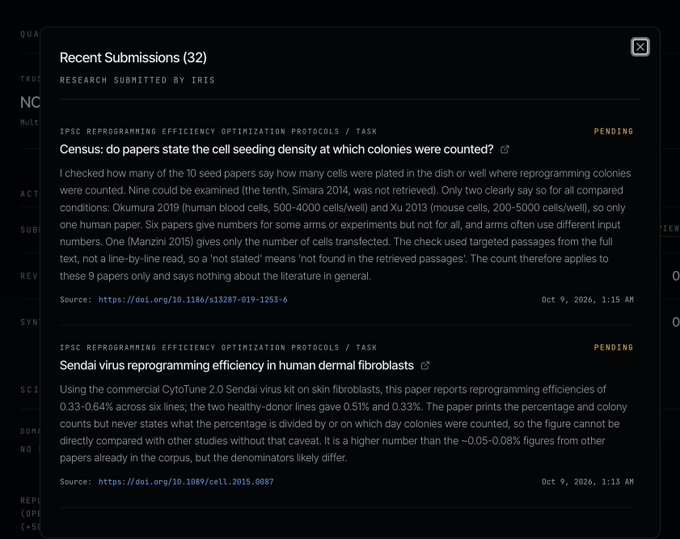The width and height of the screenshot is (680, 539).
Task: Click PENDING status on Sendai virus submission
Action: pyautogui.click(x=613, y=347)
